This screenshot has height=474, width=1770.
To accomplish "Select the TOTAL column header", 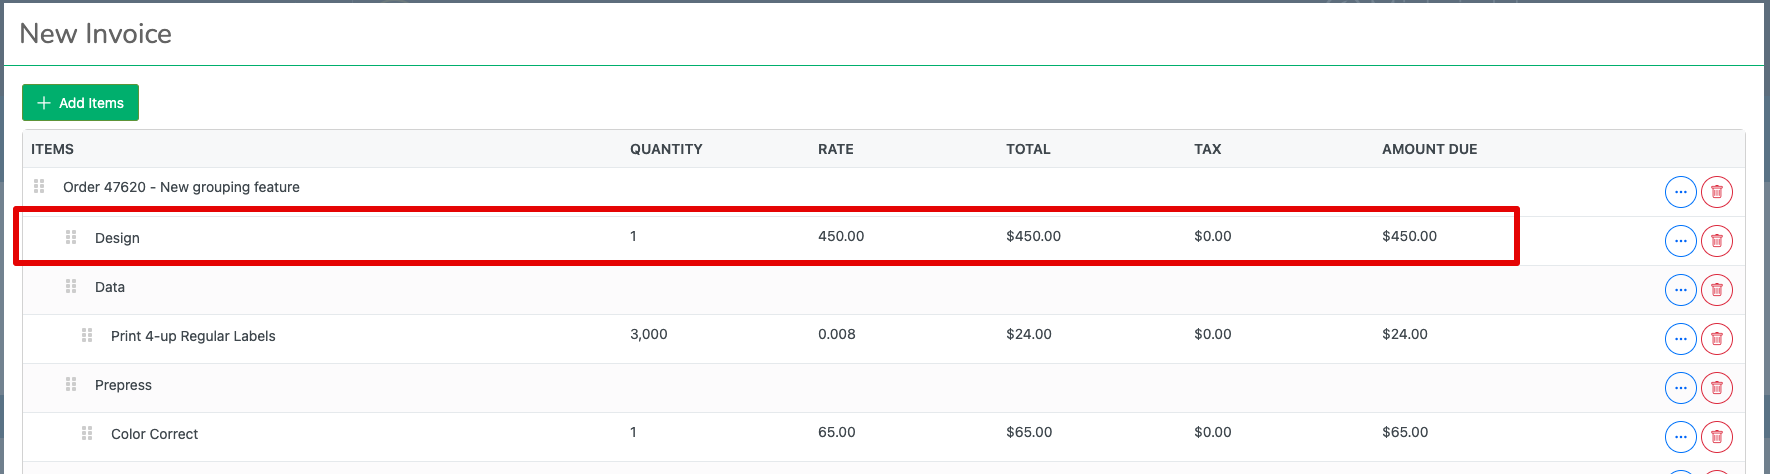I will (x=1028, y=149).
